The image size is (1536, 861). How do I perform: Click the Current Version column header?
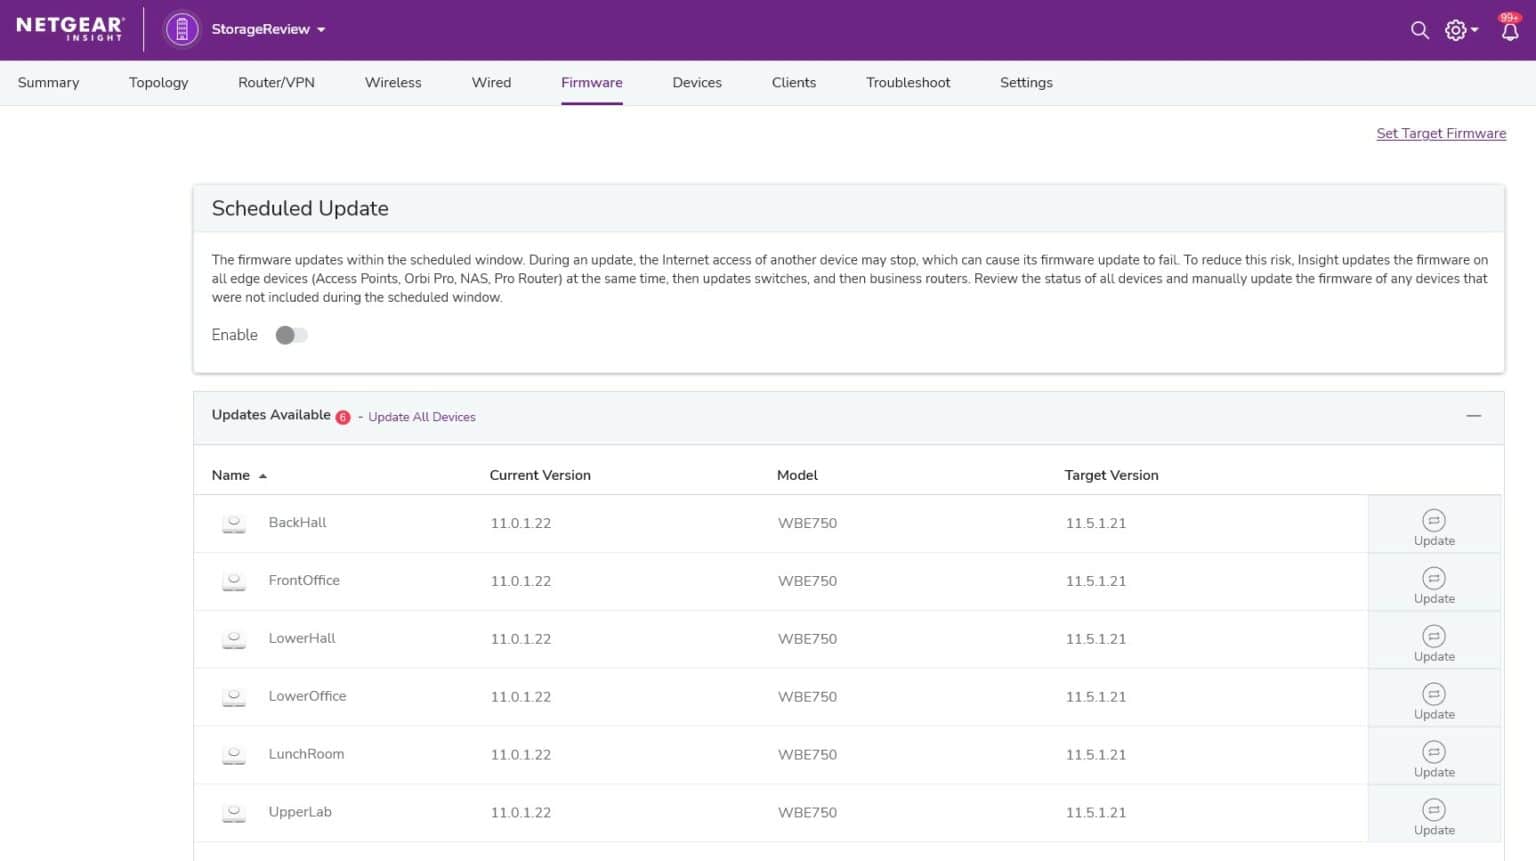540,475
